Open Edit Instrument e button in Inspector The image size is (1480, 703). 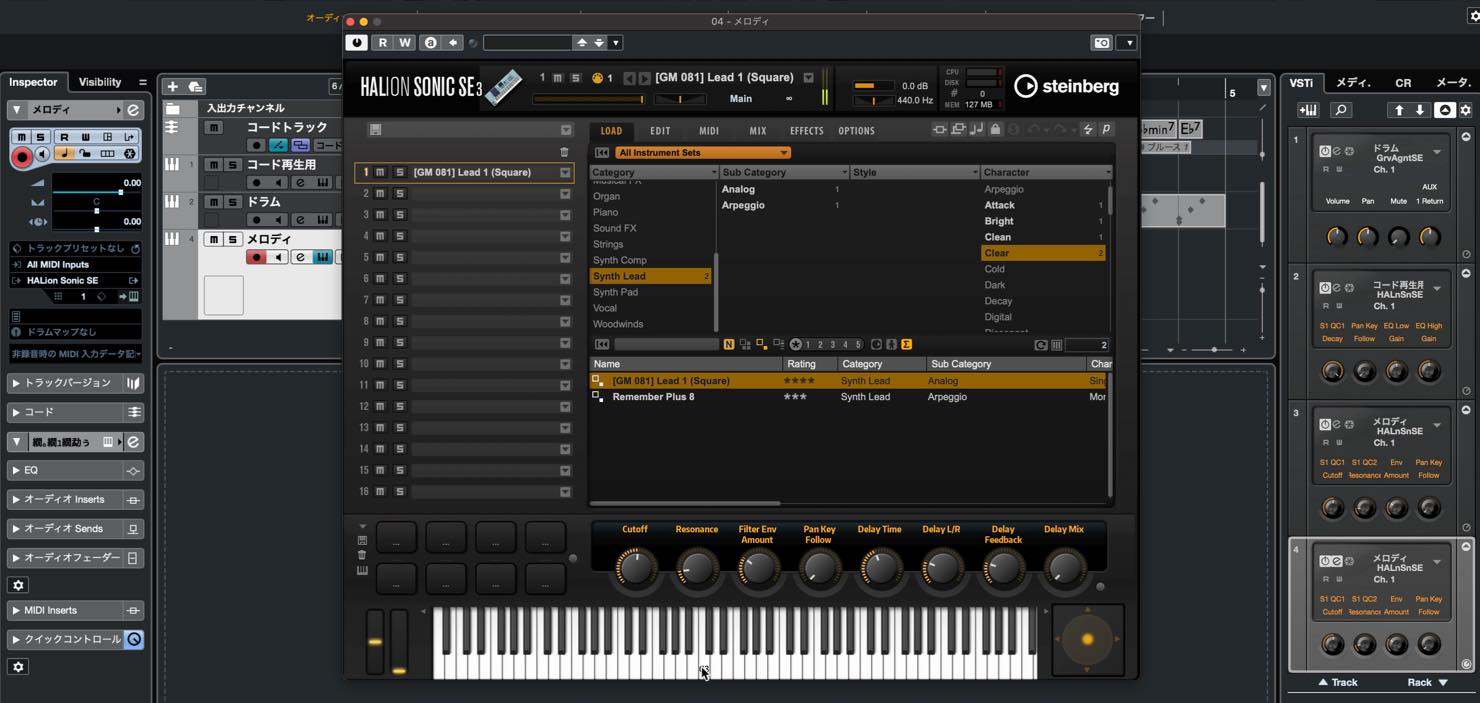point(132,110)
